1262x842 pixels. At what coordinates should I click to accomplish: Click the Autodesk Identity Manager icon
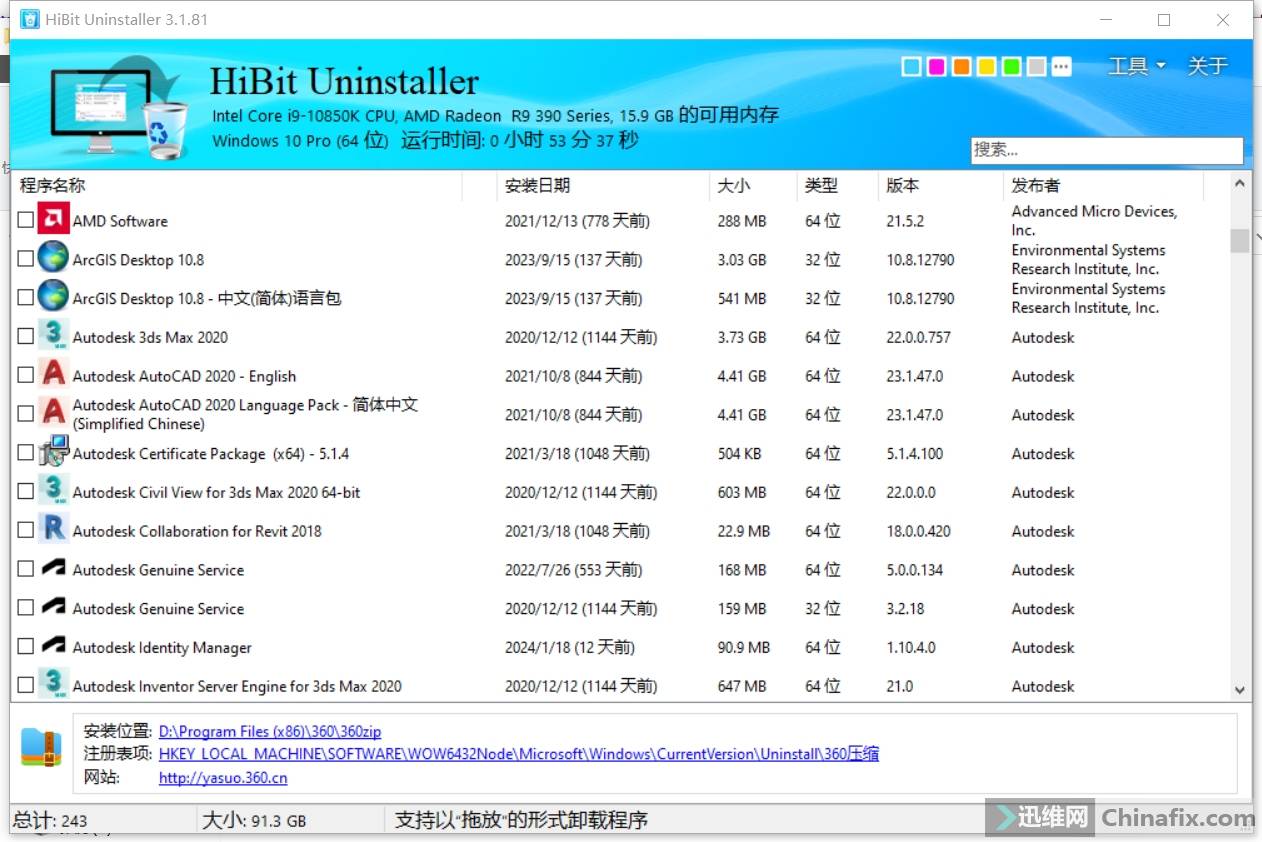tap(53, 646)
